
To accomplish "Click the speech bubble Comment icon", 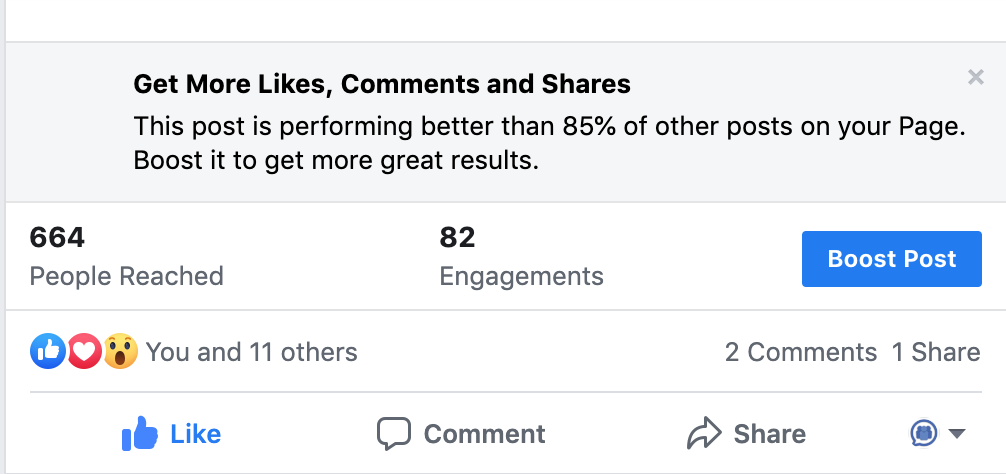I will click(x=393, y=434).
